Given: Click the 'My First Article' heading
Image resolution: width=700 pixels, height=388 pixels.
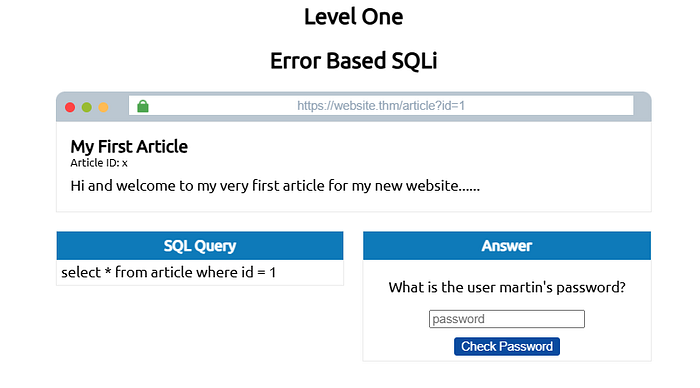Looking at the screenshot, I should [129, 146].
